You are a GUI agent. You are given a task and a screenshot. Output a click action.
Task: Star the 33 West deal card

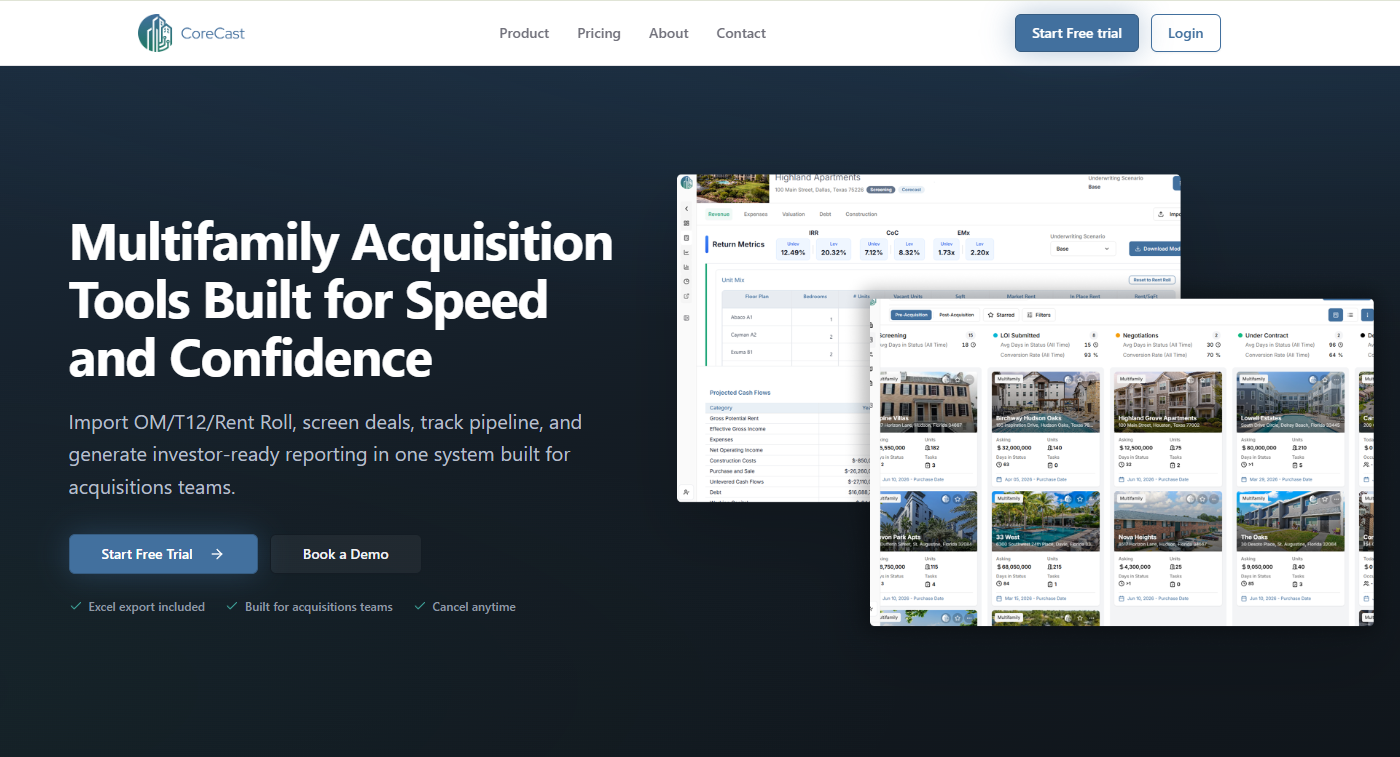pos(1080,499)
